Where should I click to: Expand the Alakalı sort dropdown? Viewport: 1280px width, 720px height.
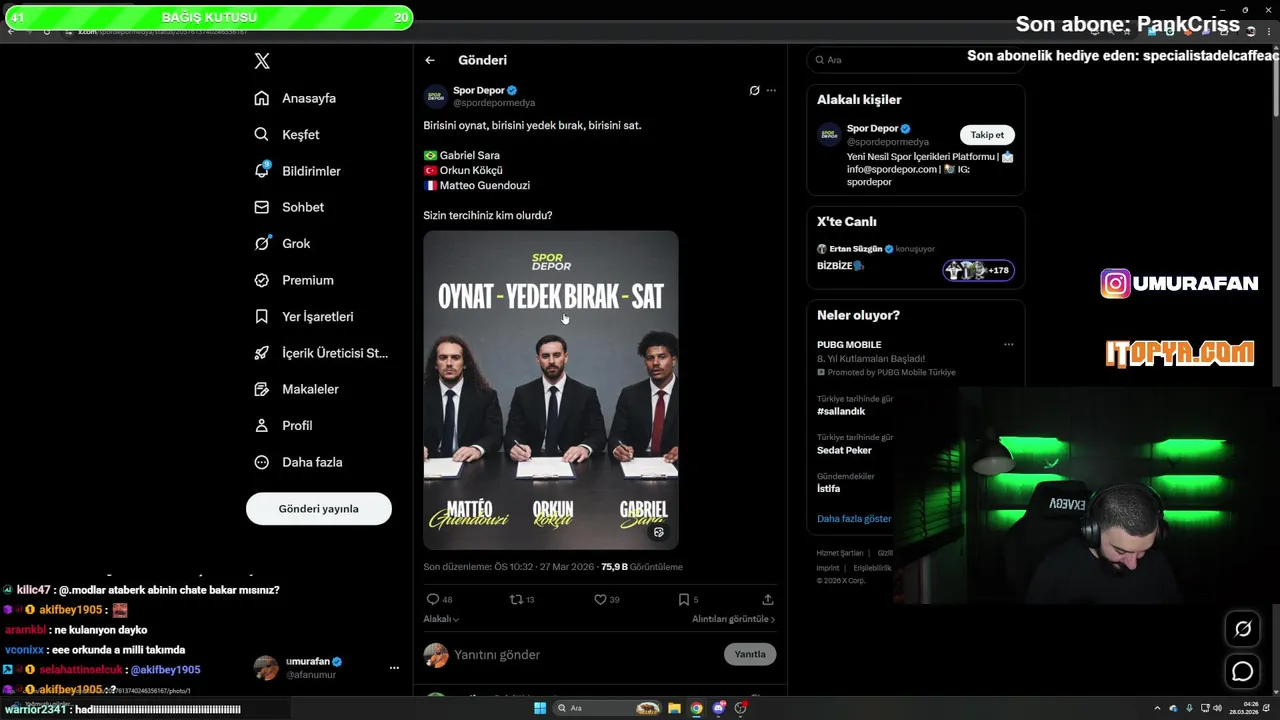[x=441, y=619]
